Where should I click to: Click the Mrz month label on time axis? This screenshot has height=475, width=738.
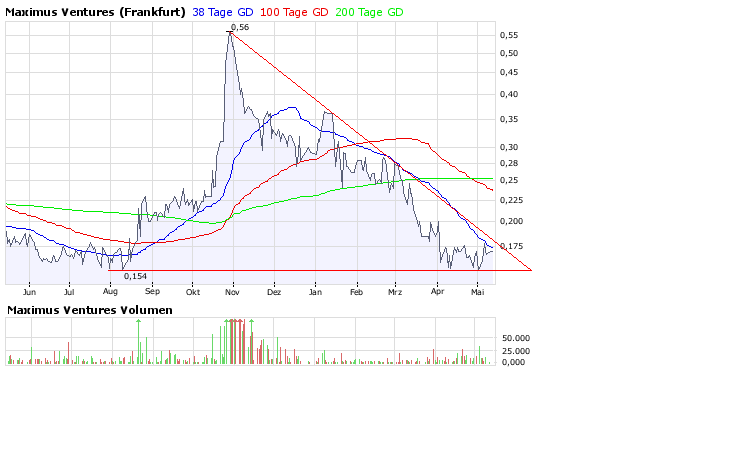click(x=395, y=292)
